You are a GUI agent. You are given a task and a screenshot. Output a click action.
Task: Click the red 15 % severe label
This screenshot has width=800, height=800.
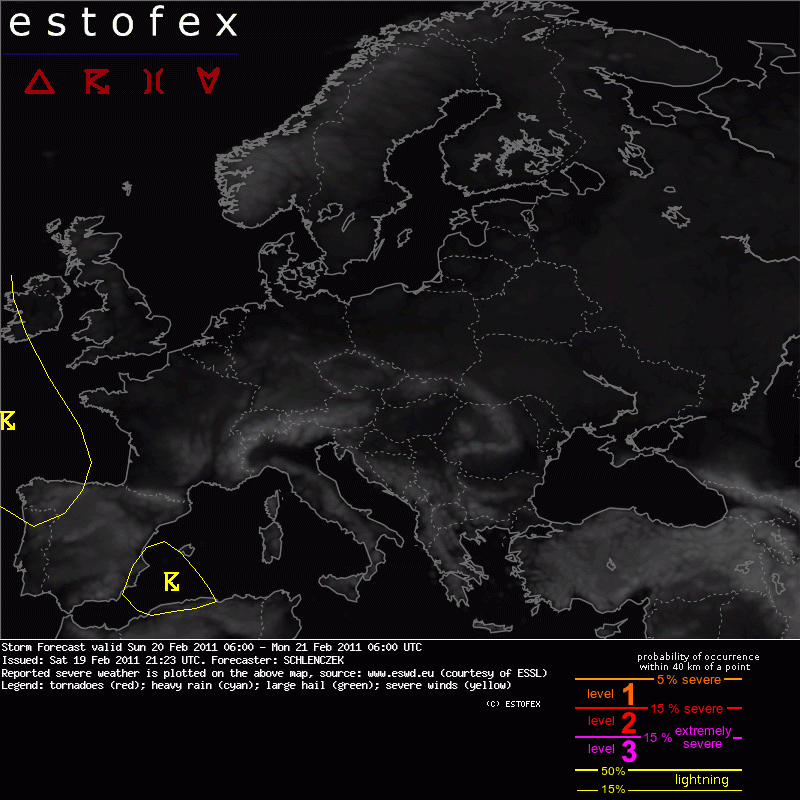click(x=684, y=709)
